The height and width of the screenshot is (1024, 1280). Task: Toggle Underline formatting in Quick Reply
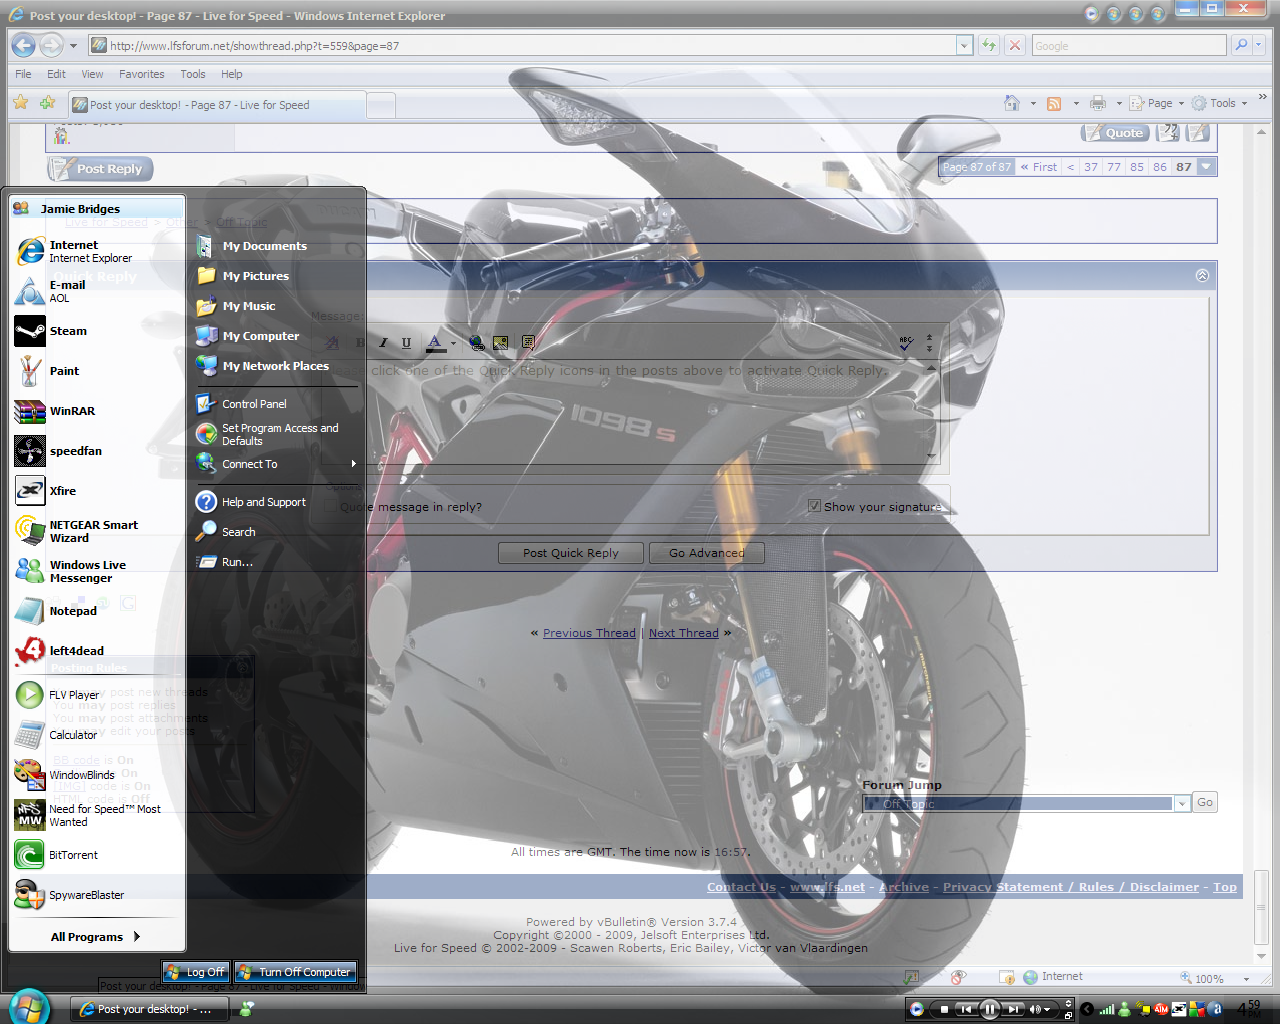tap(406, 343)
